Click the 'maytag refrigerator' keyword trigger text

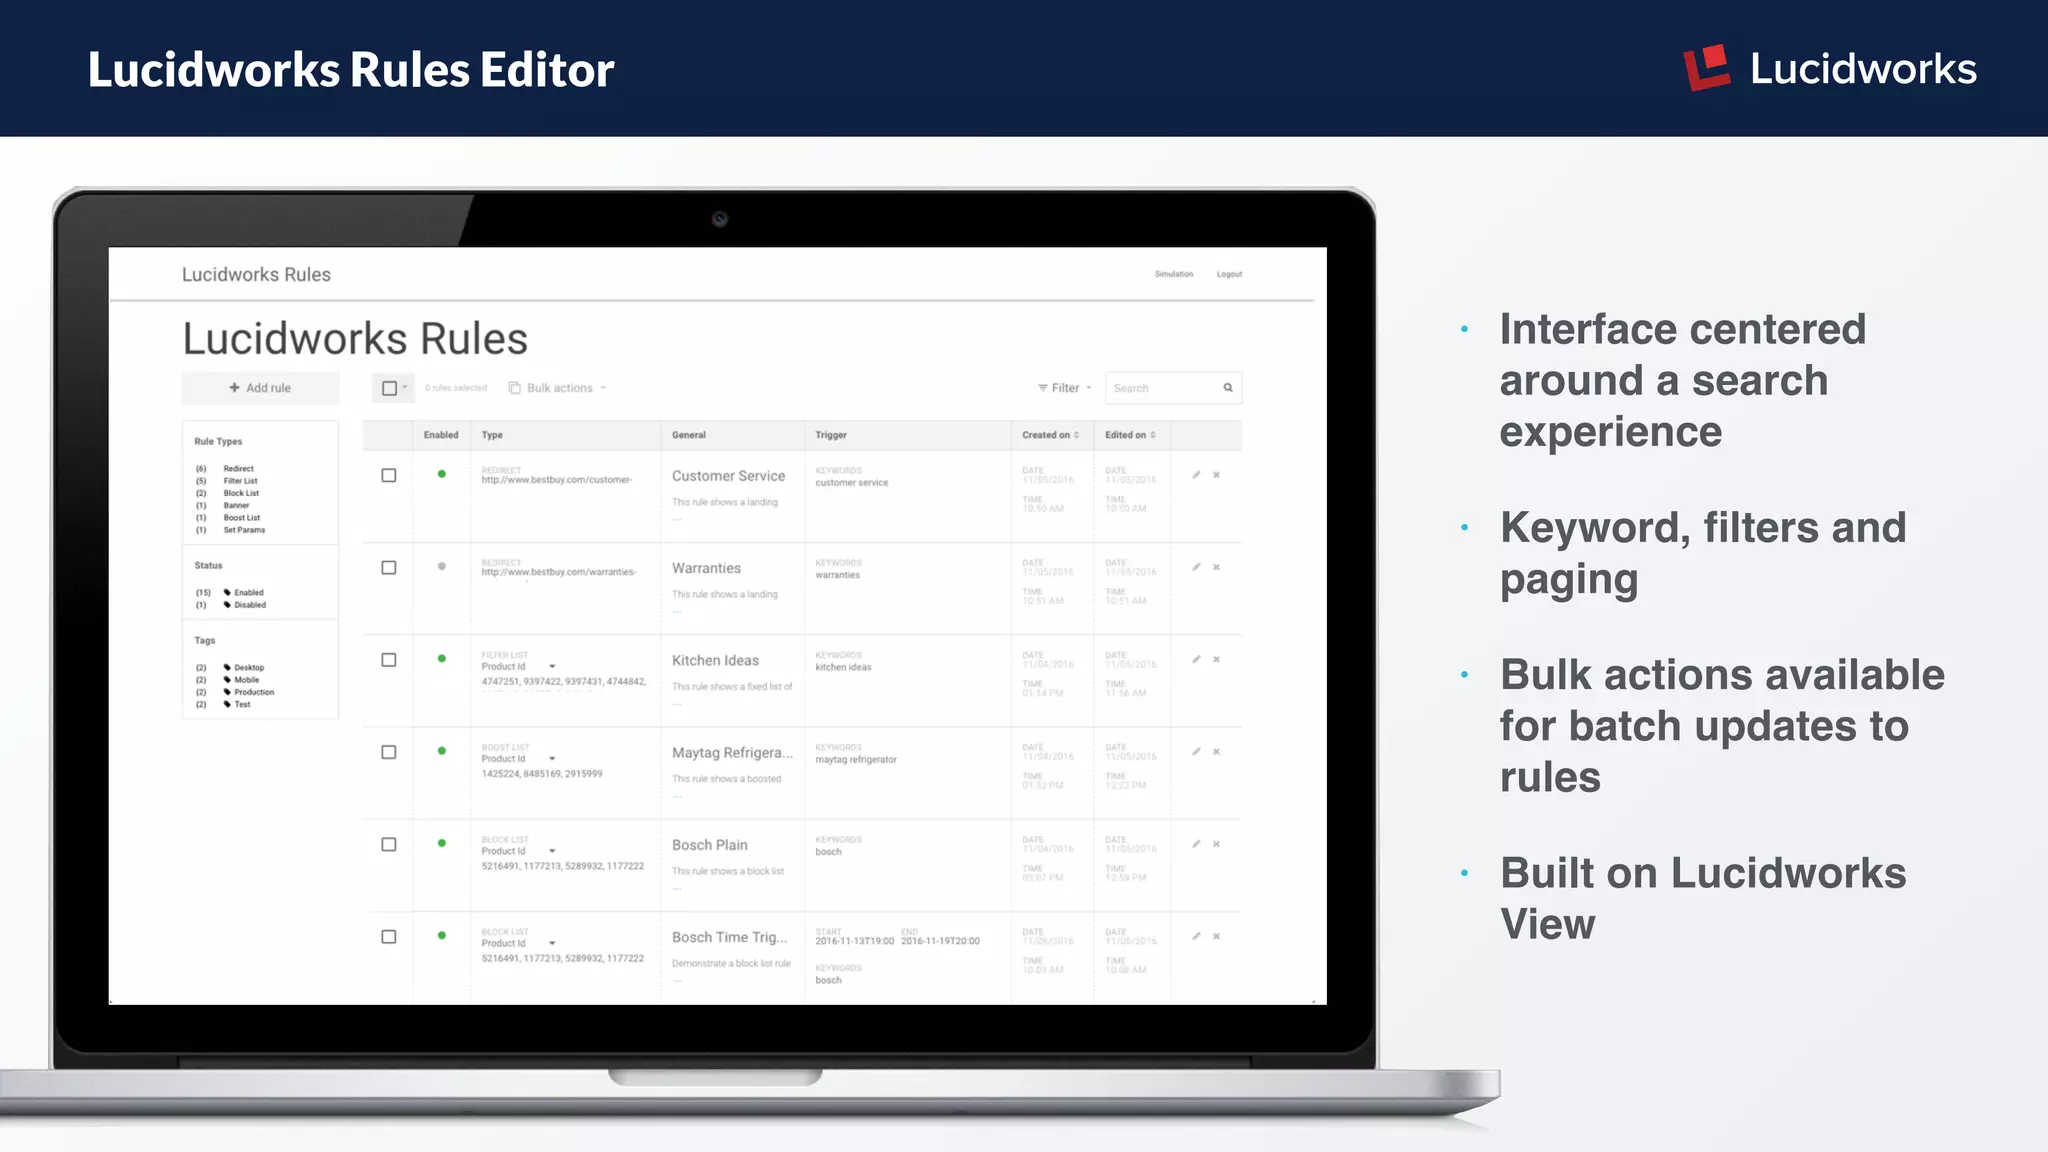click(856, 760)
